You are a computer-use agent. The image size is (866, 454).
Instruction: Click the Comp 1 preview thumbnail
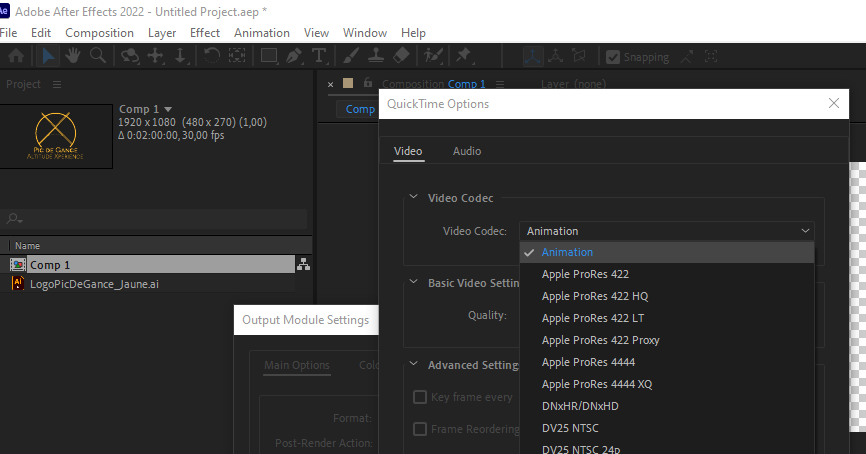(x=57, y=136)
